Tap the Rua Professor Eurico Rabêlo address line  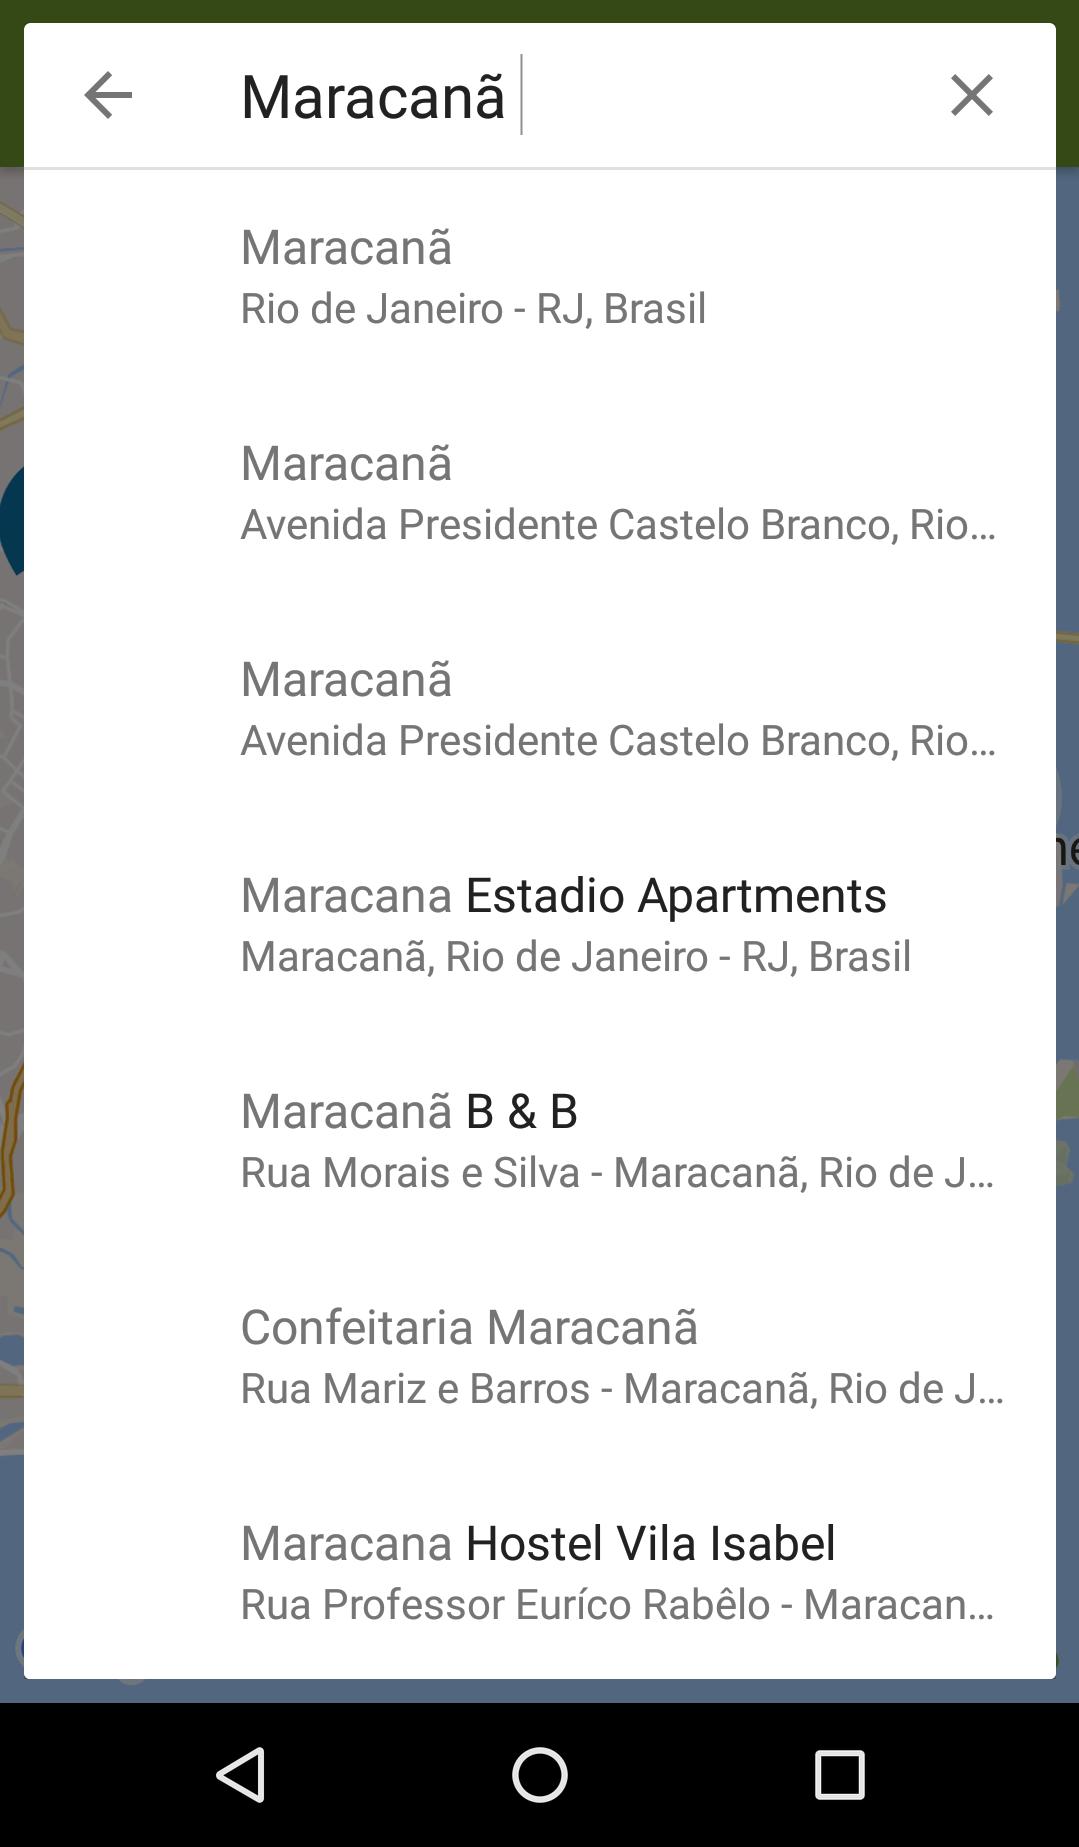[618, 1605]
